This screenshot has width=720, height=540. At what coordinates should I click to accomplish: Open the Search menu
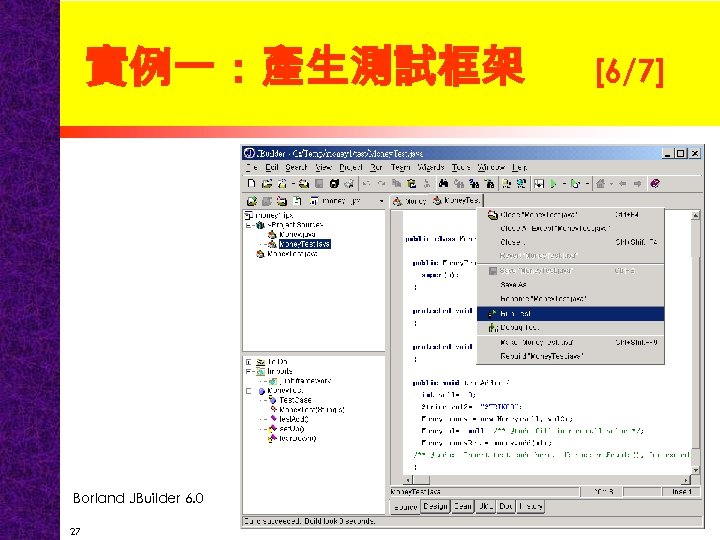tap(296, 168)
